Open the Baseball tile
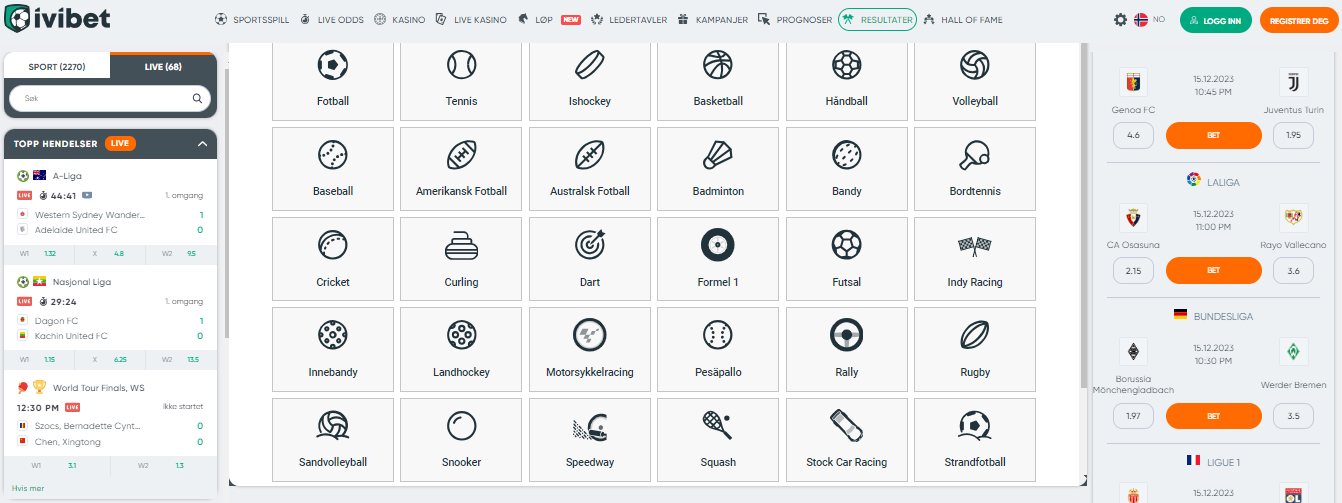 (x=333, y=170)
